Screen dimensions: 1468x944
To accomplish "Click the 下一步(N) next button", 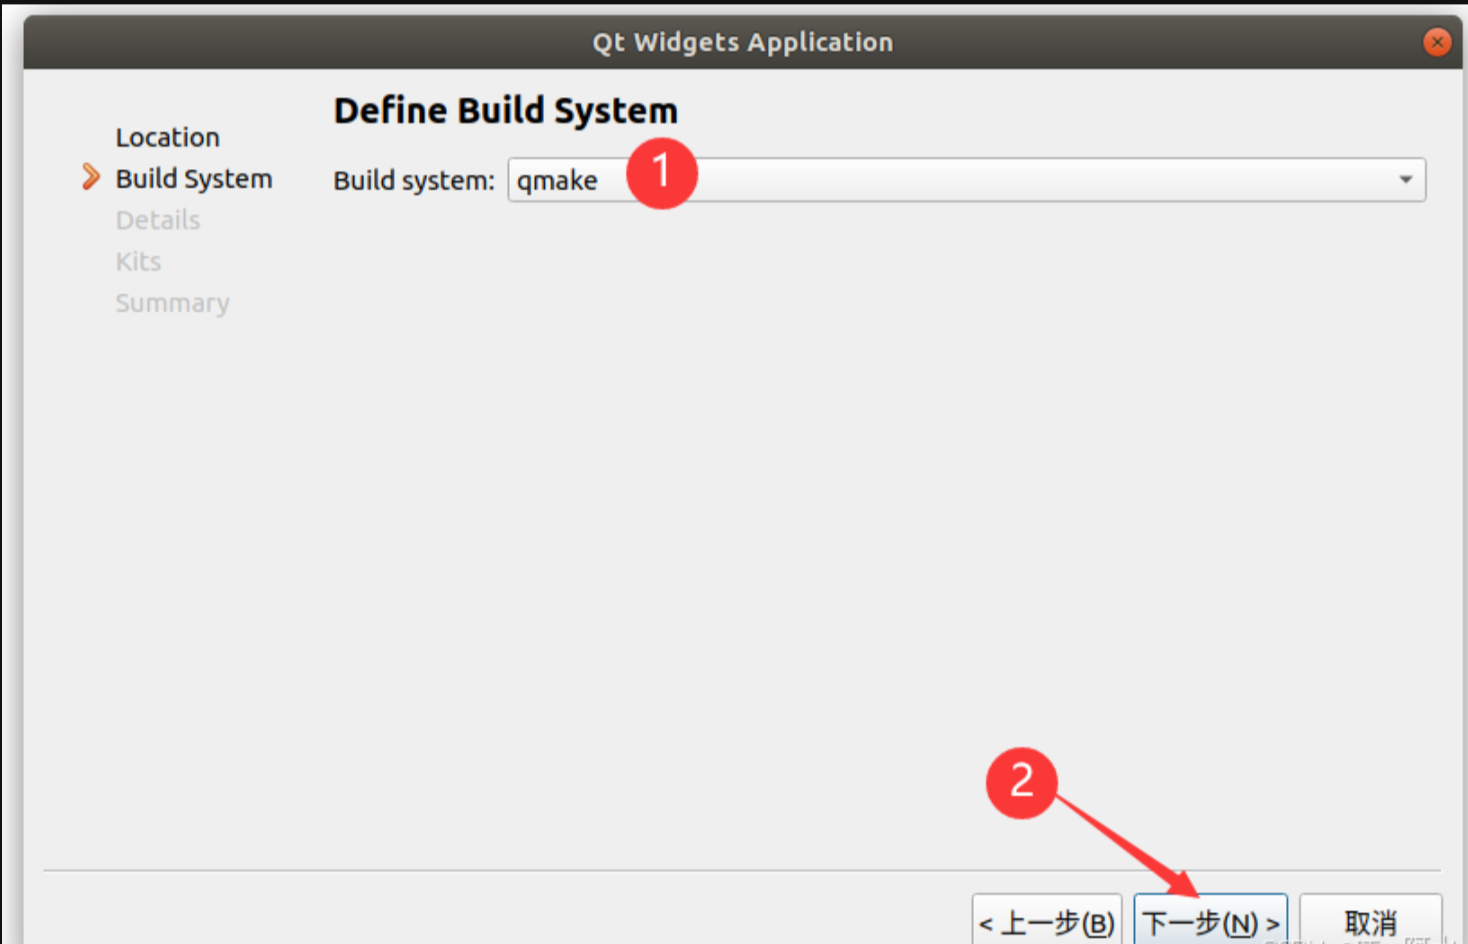I will tap(1210, 920).
